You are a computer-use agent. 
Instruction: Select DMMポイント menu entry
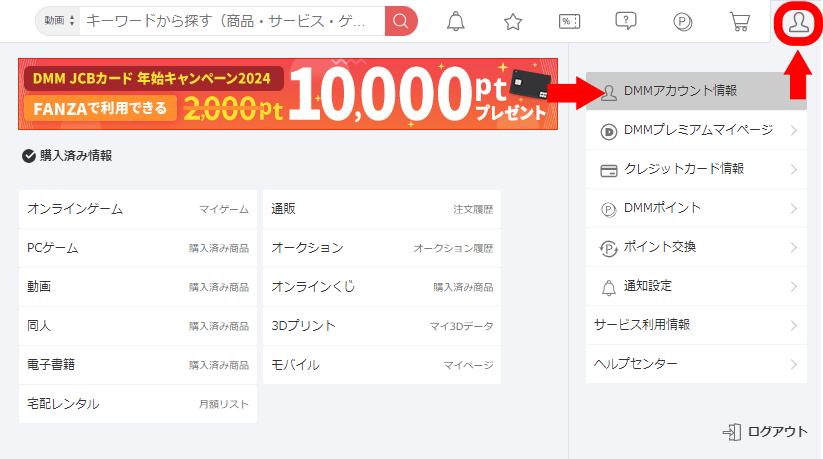pyautogui.click(x=696, y=208)
